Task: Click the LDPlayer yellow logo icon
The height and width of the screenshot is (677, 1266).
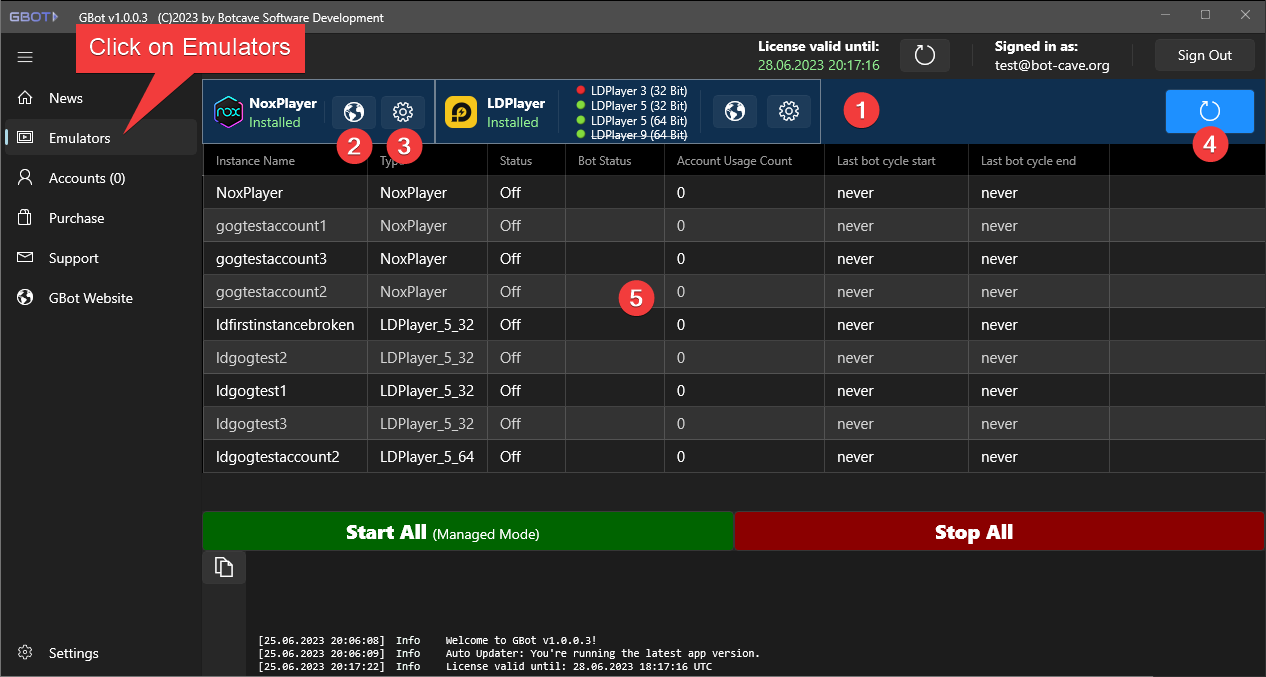Action: [460, 111]
